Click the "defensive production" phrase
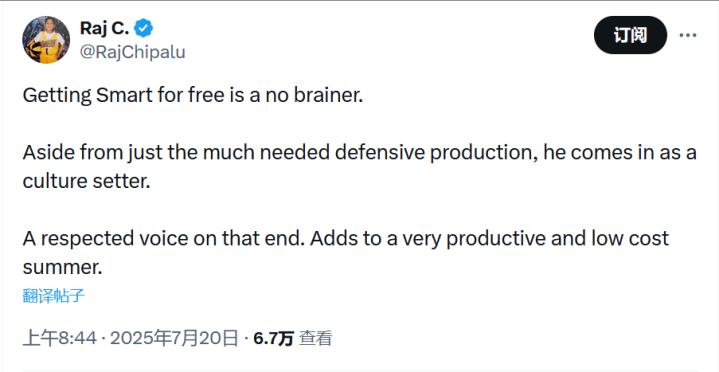 (436, 153)
